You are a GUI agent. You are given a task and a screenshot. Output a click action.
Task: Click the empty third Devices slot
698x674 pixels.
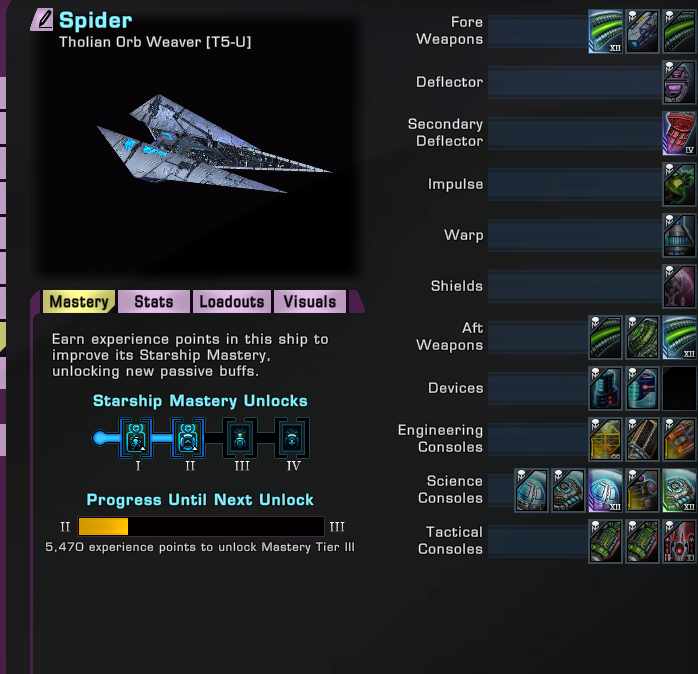[x=679, y=388]
